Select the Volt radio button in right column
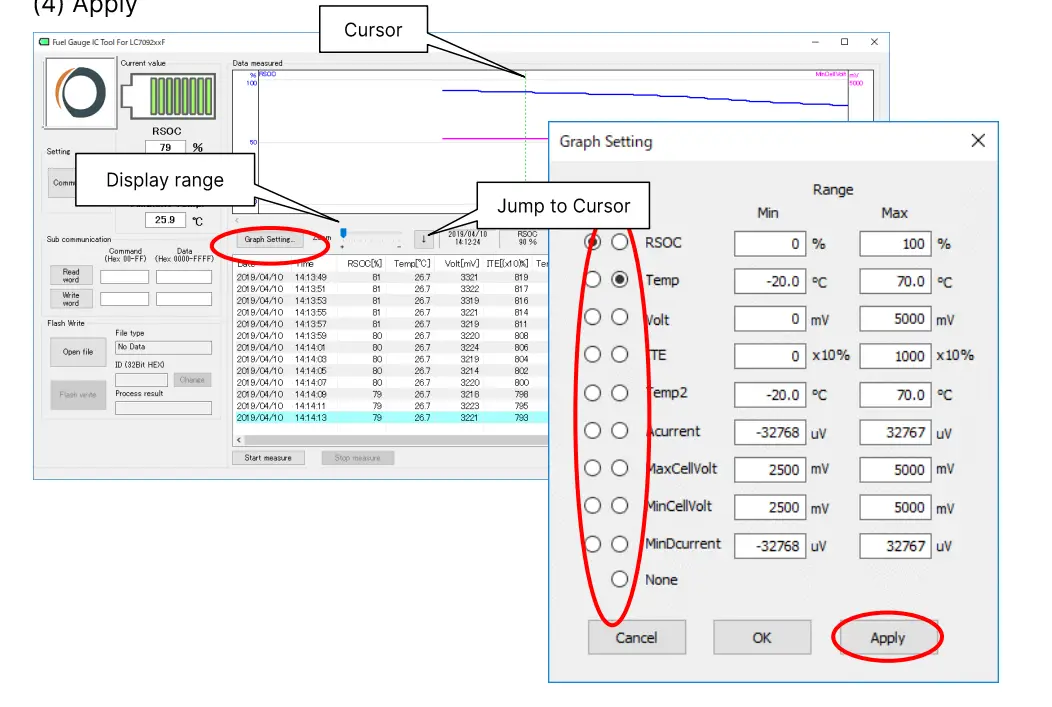 tap(619, 318)
